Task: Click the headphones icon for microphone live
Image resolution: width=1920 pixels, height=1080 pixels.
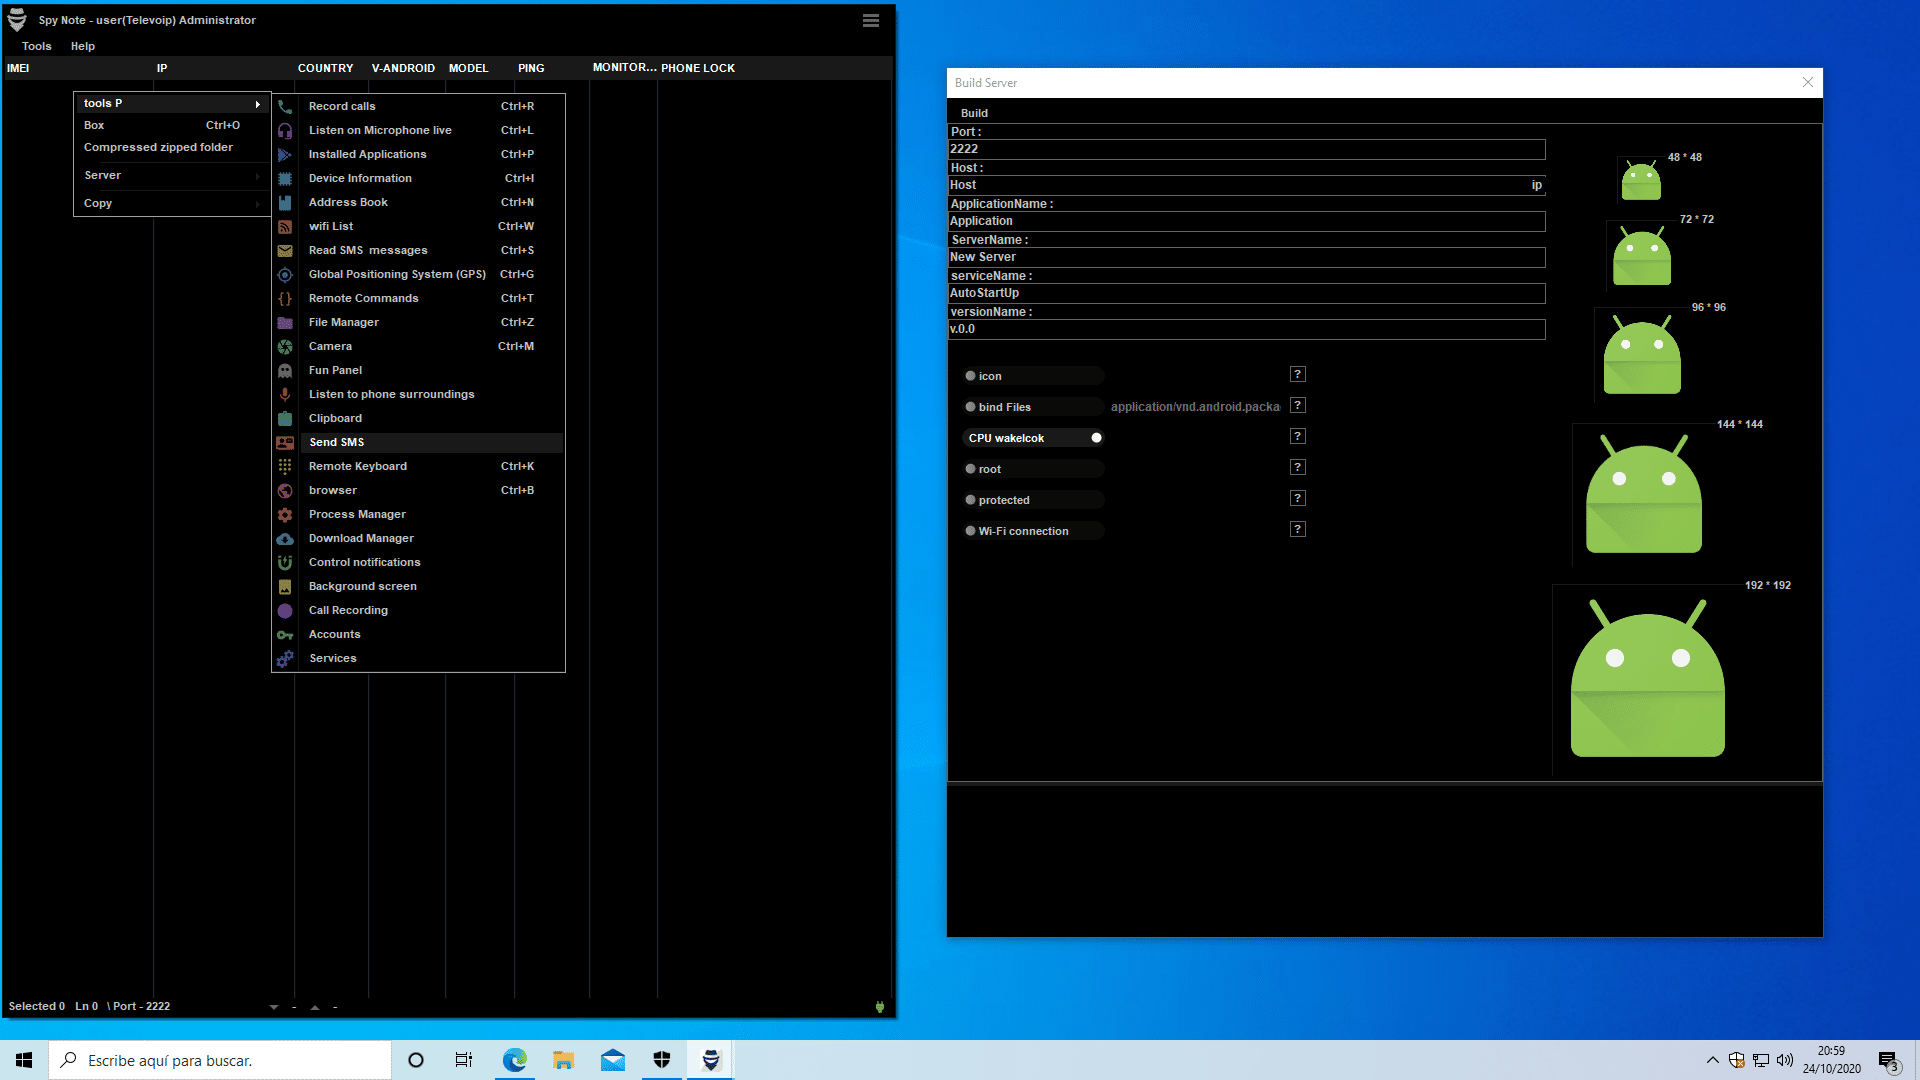Action: (285, 131)
